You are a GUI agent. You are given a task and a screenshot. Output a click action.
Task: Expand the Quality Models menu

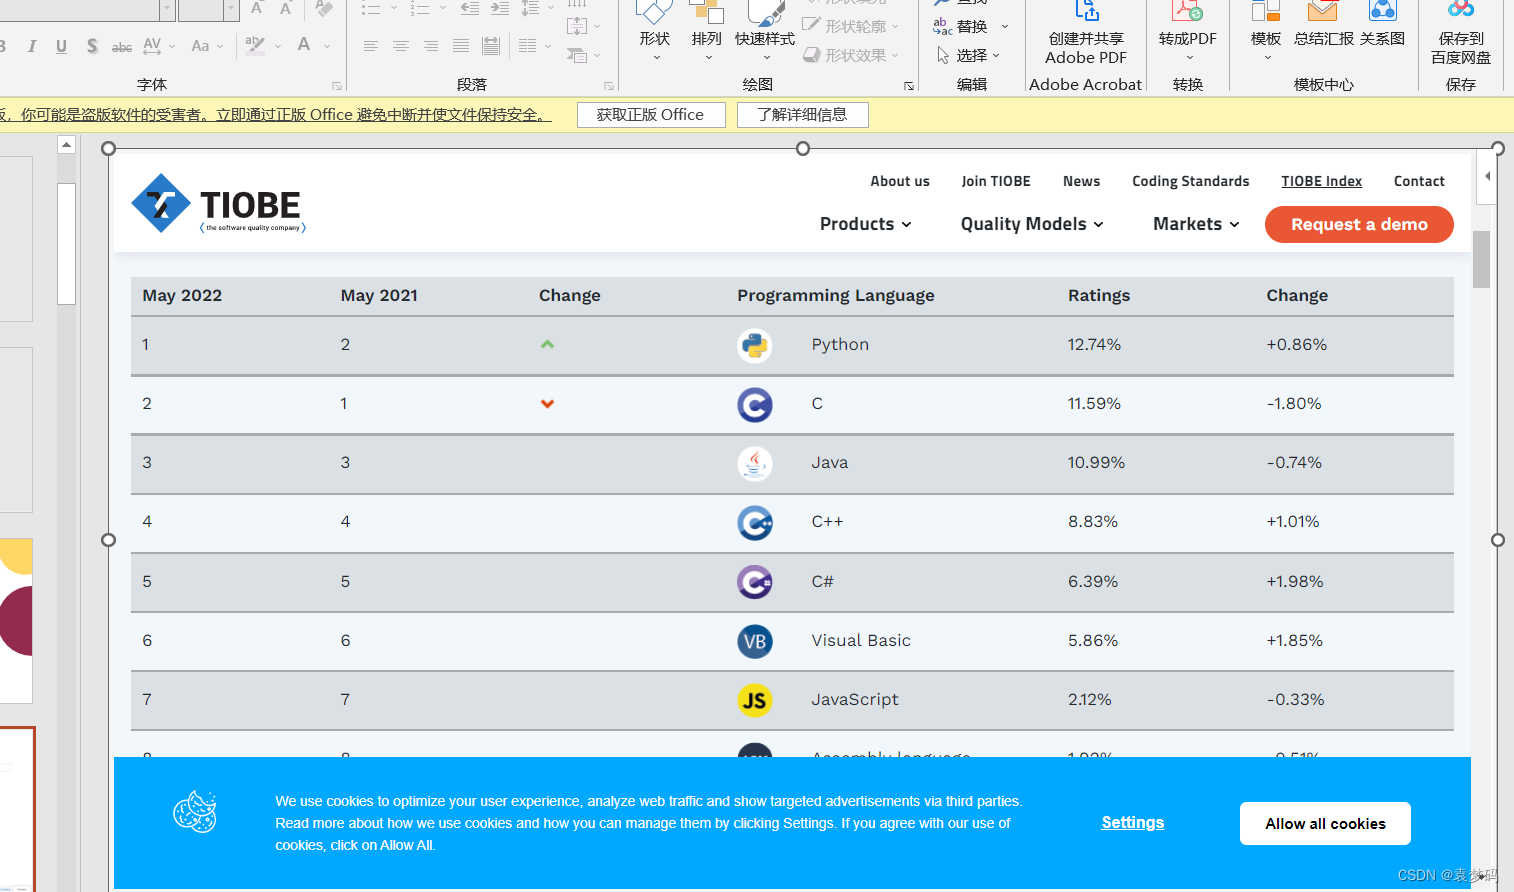pos(1032,224)
